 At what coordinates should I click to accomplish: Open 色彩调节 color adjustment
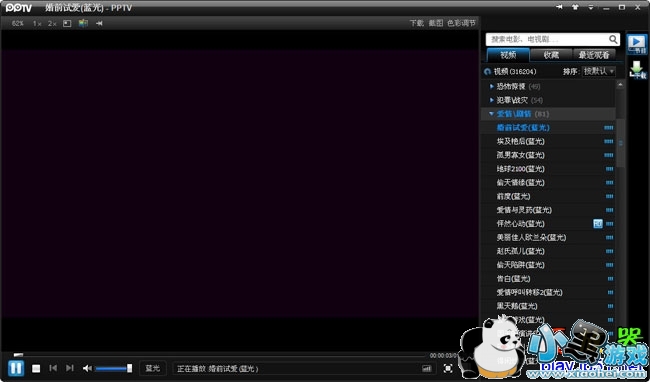coord(461,23)
